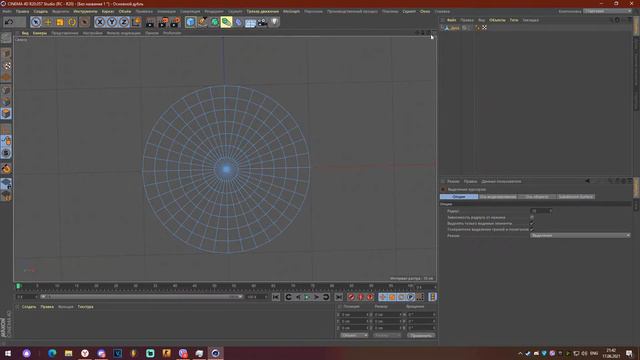Screen dimensions: 640x360
Task: Switch to Polygons mode
Action: (x=6, y=113)
